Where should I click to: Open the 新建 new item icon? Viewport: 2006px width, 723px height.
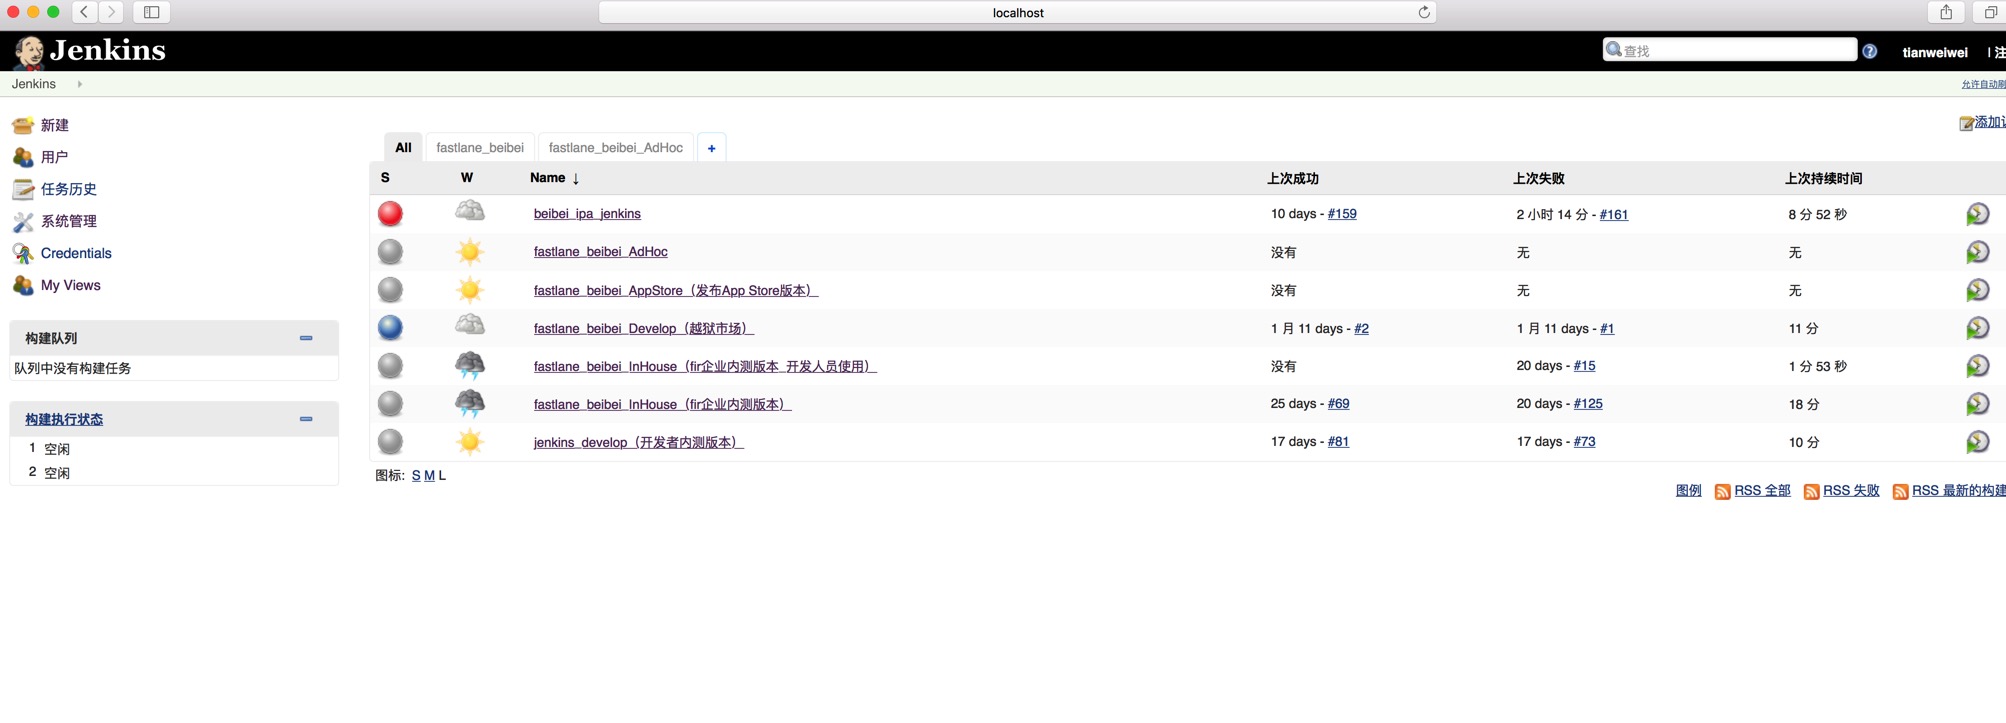[x=23, y=125]
